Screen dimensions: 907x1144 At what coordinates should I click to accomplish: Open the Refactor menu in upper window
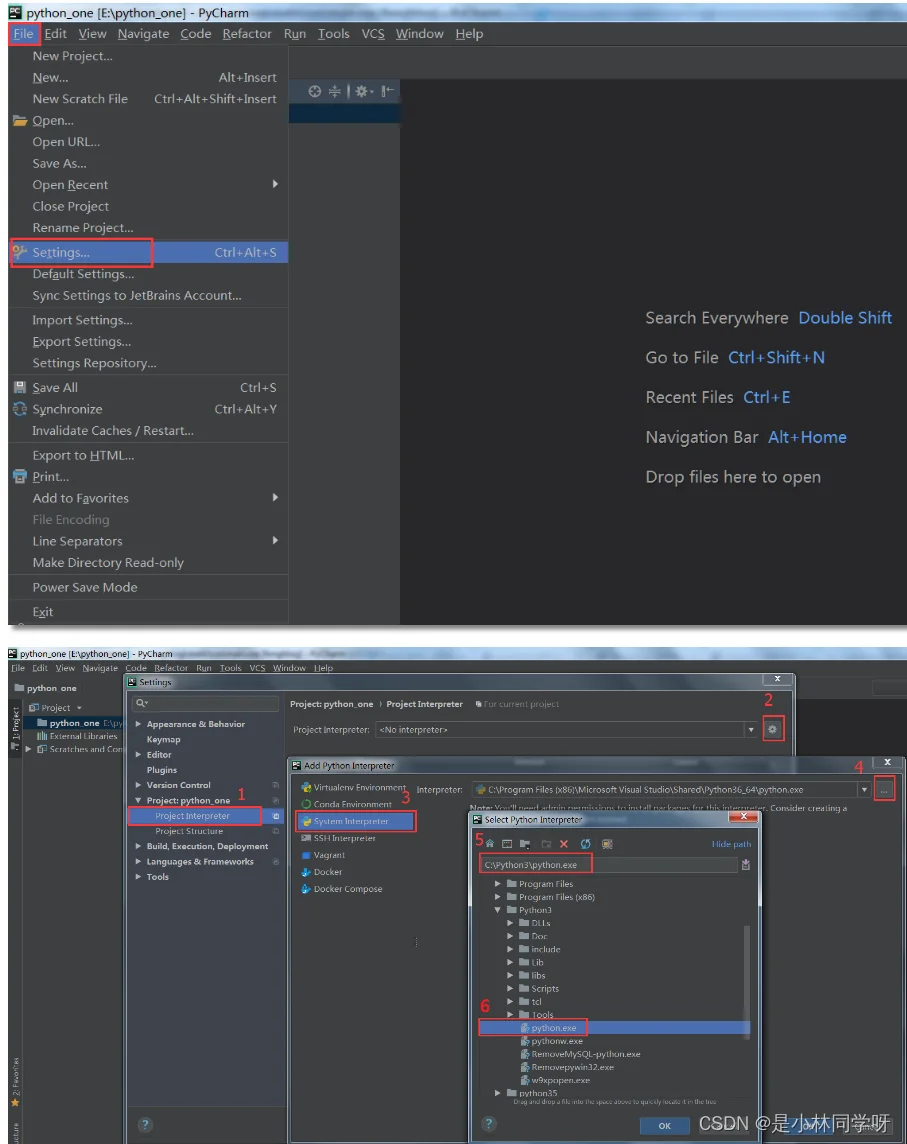(x=247, y=34)
